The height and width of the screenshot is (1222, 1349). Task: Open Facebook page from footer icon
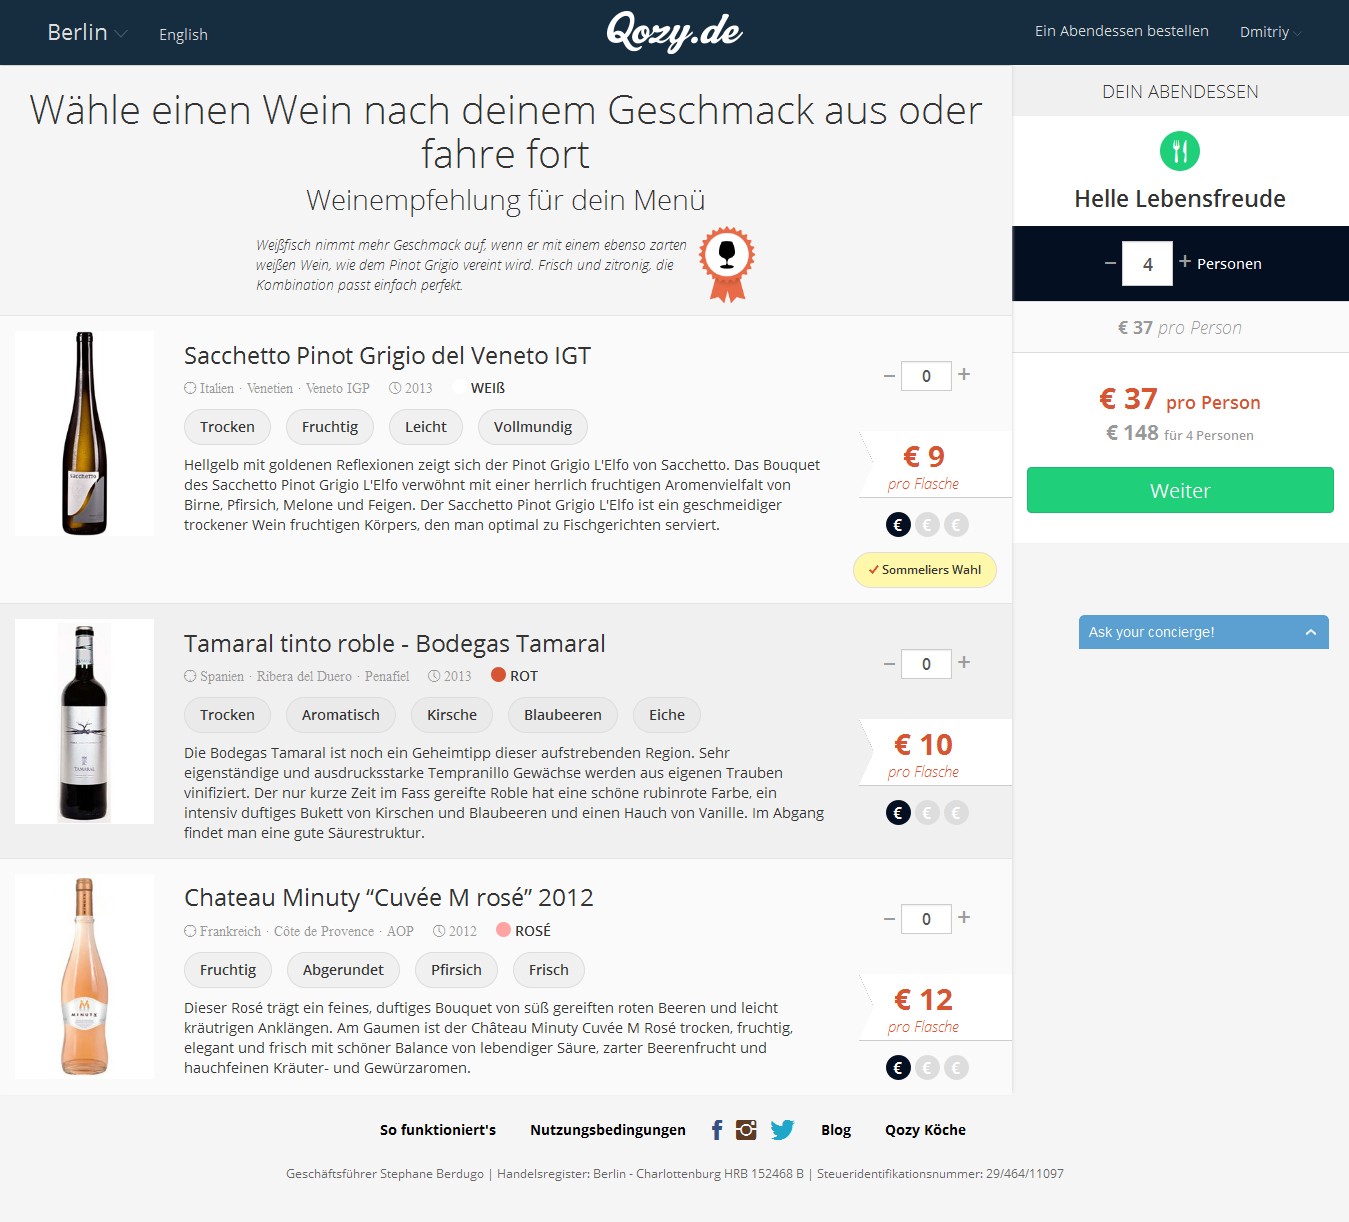[717, 1130]
